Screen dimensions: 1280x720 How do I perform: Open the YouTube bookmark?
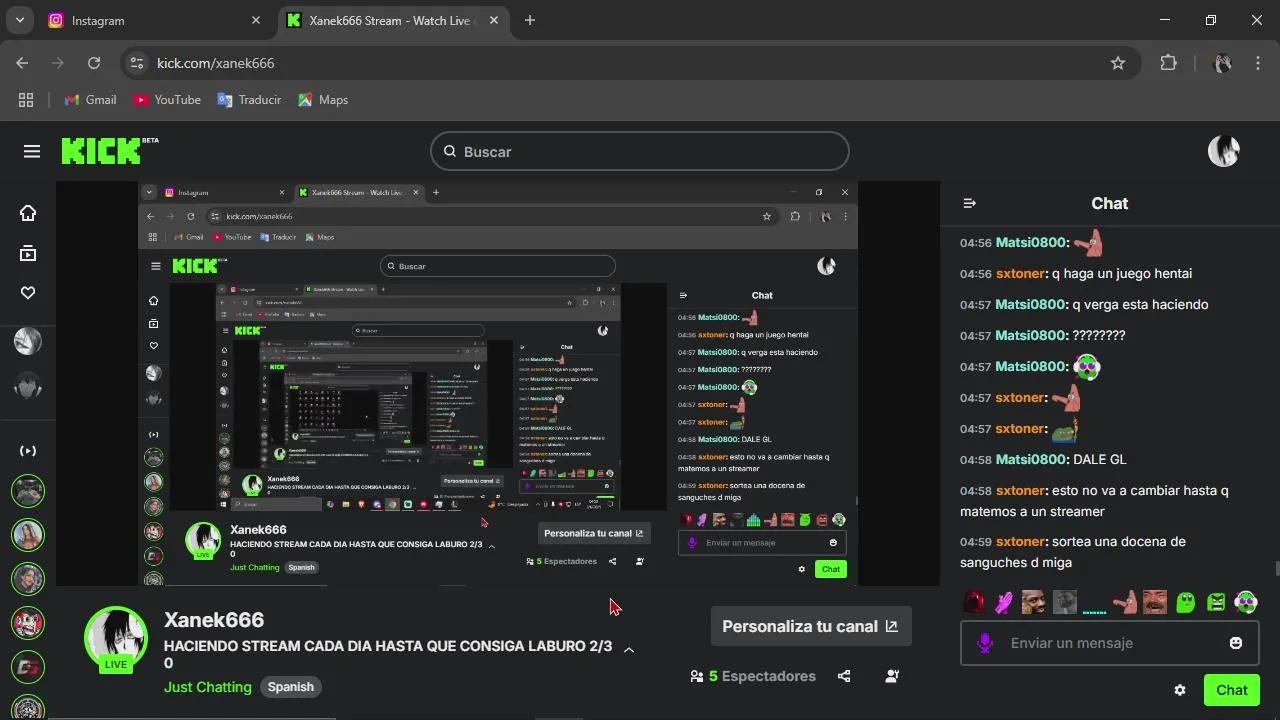[167, 100]
